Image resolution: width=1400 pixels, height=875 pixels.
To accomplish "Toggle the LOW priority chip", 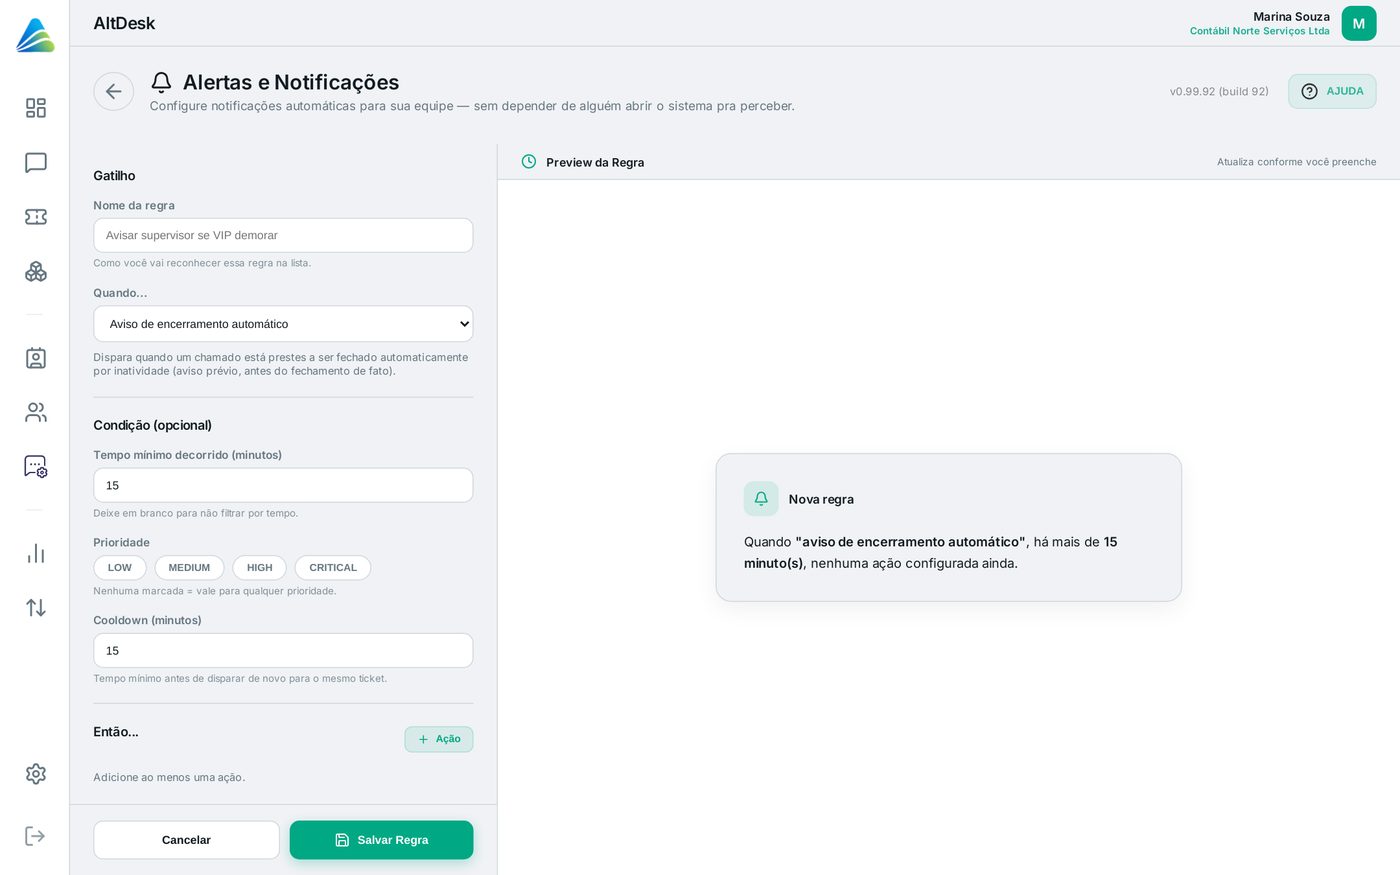I will tap(120, 568).
